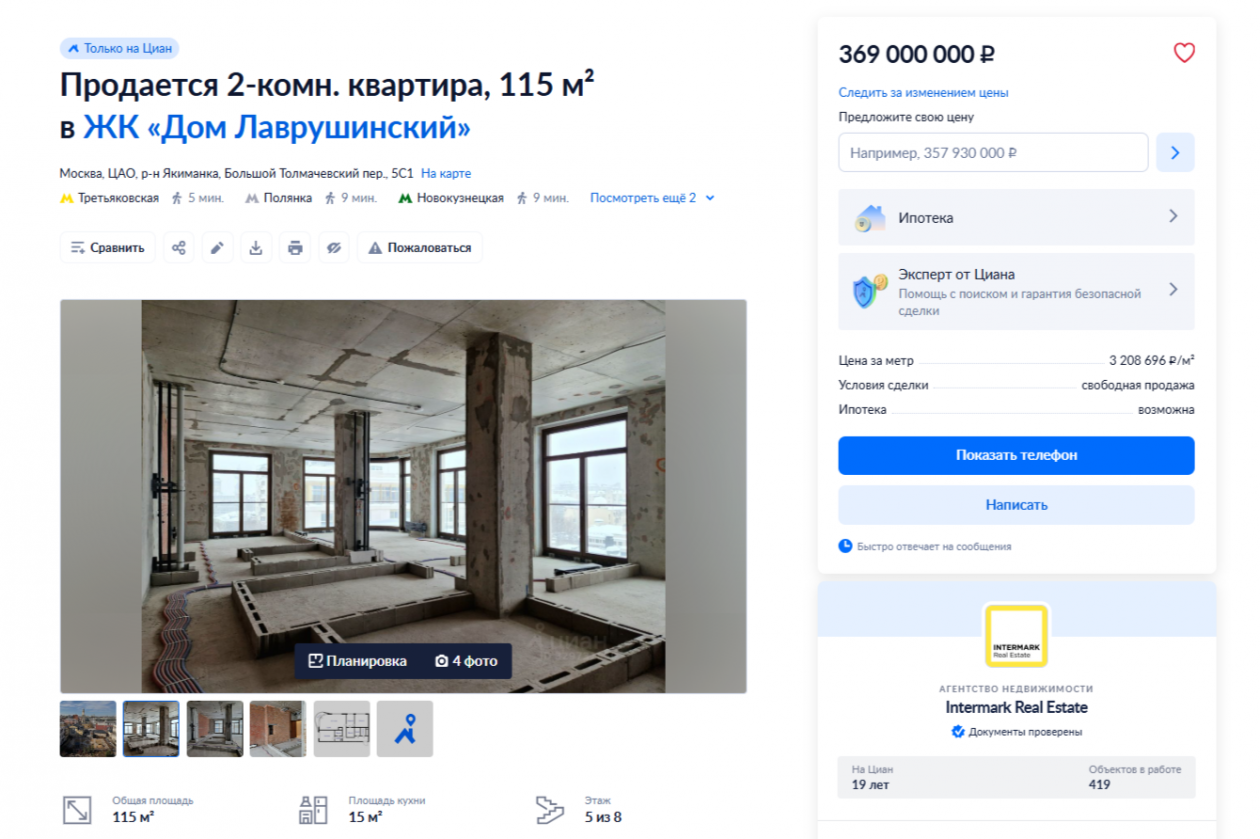The width and height of the screenshot is (1260, 839).
Task: Click Быстро отвечает на сообщения clock icon
Action: point(845,546)
